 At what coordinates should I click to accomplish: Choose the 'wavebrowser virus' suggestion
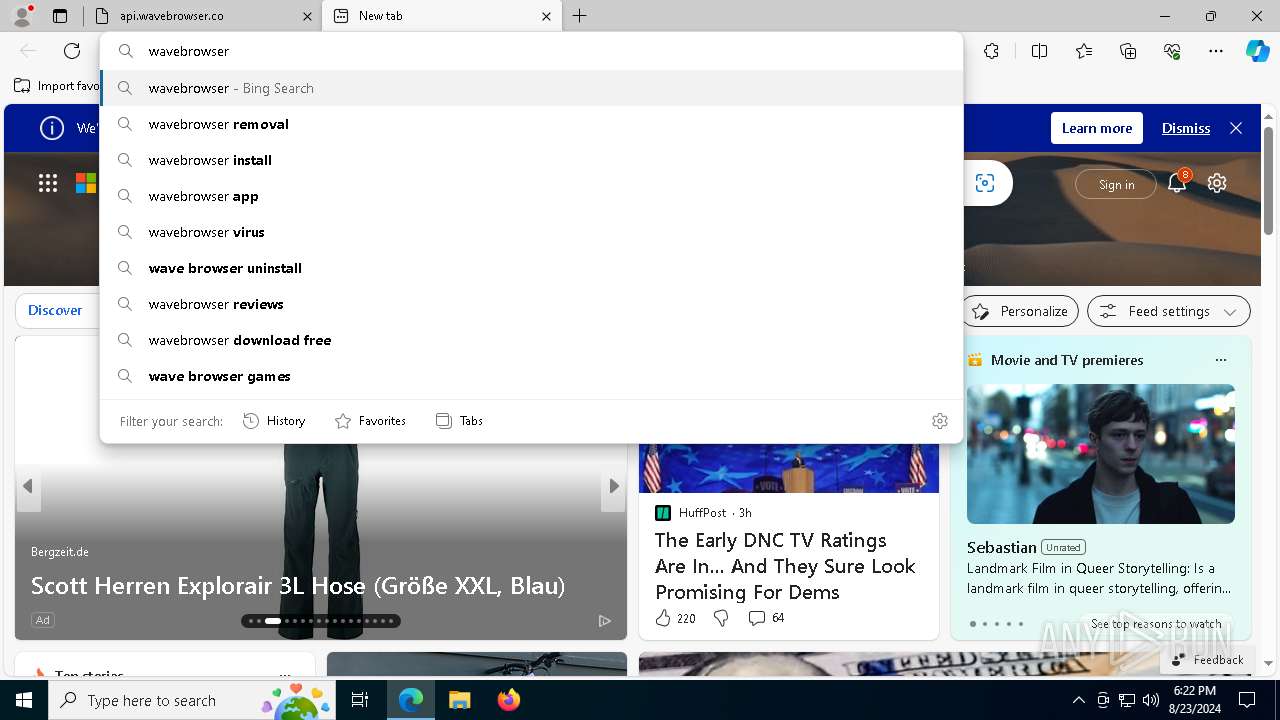coord(531,232)
